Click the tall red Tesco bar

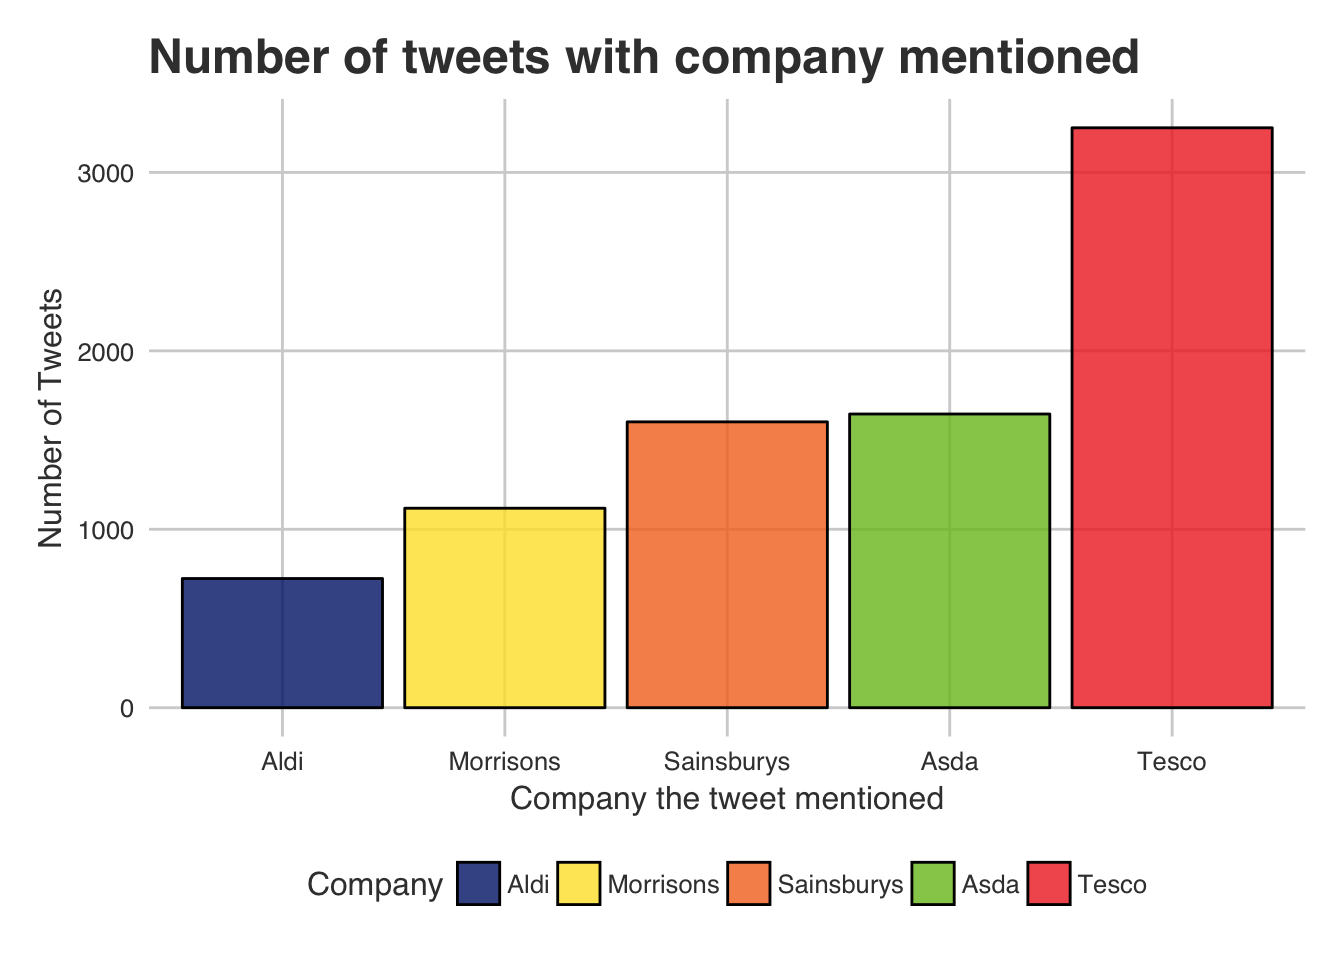tap(1171, 418)
